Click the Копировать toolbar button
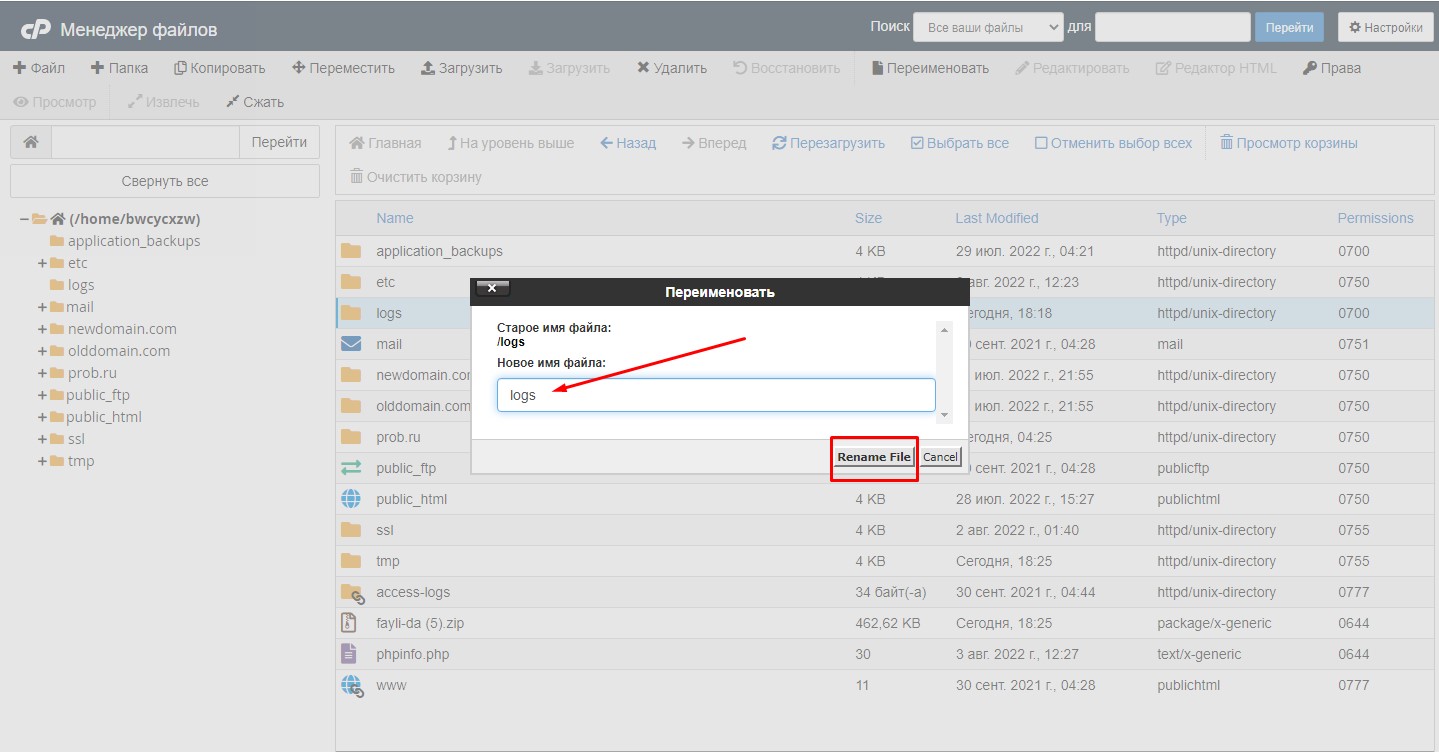 click(219, 68)
